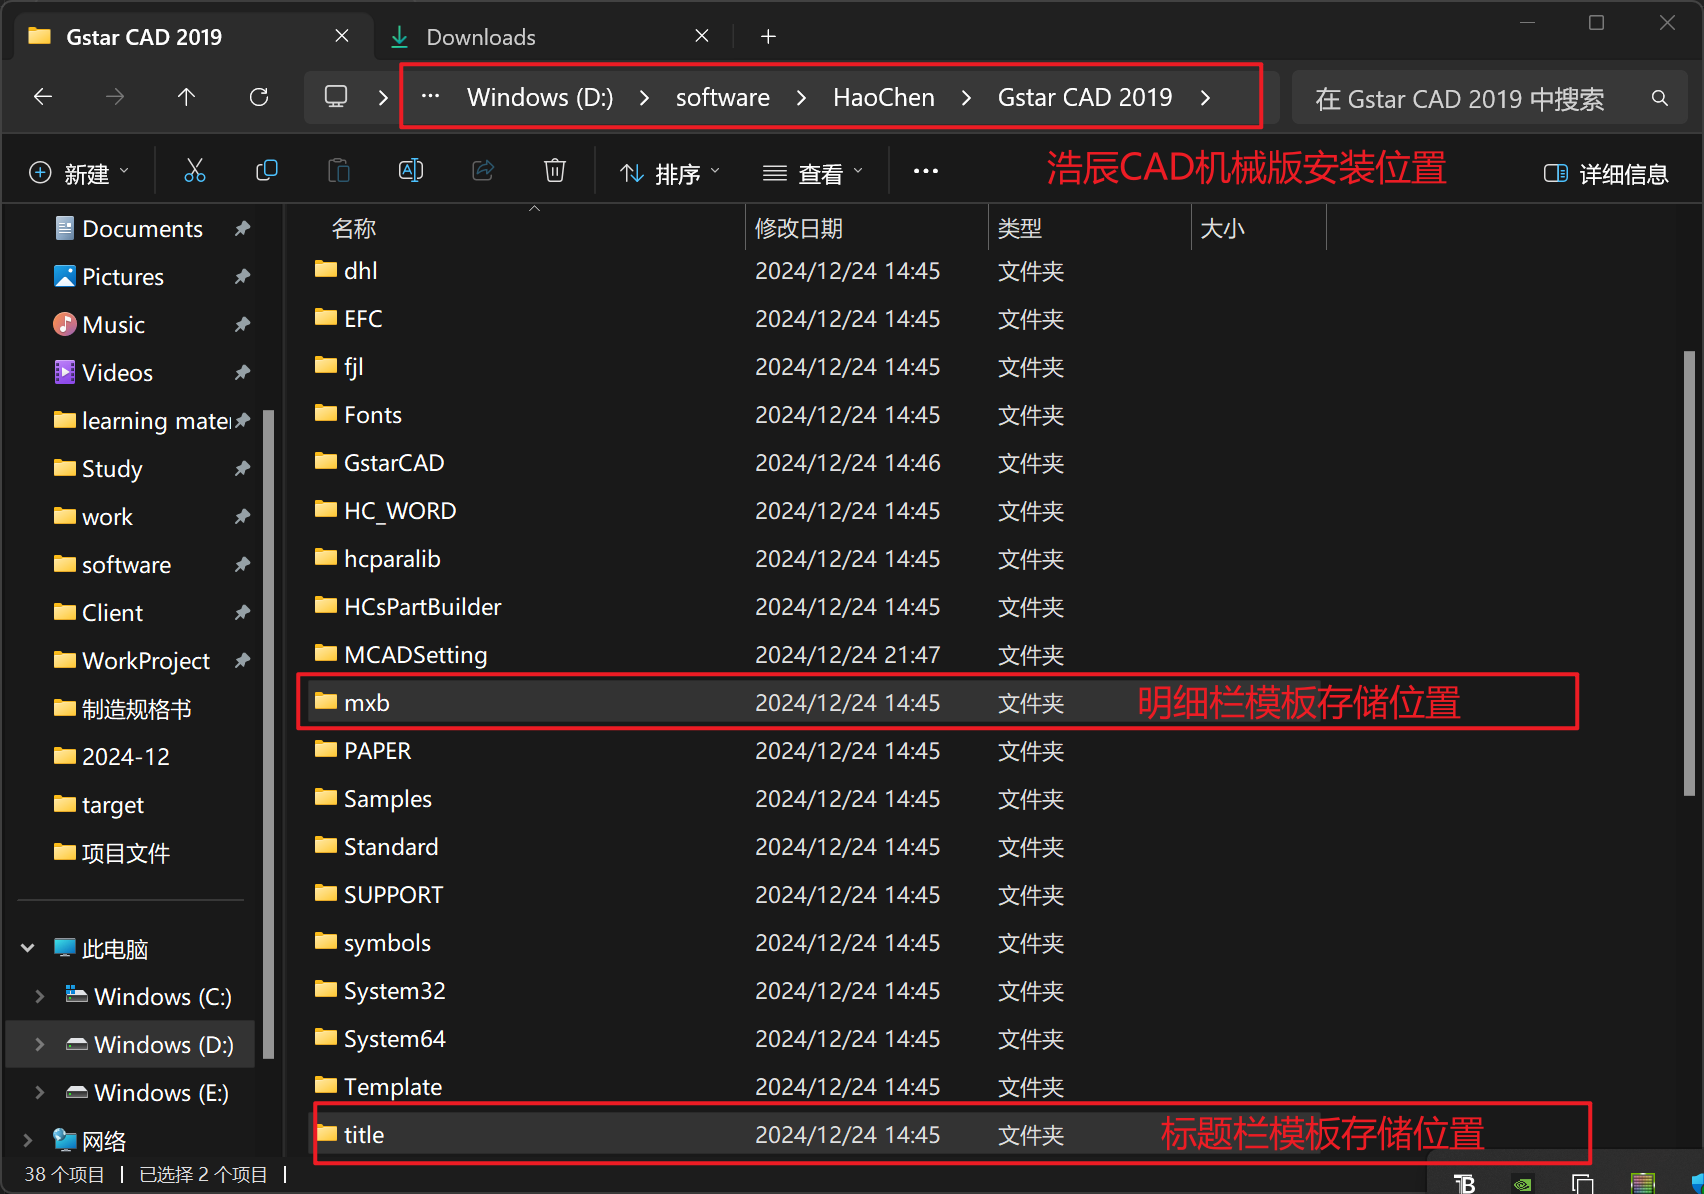The image size is (1704, 1194).
Task: Unpin Videos using its pin icon
Action: pyautogui.click(x=242, y=373)
